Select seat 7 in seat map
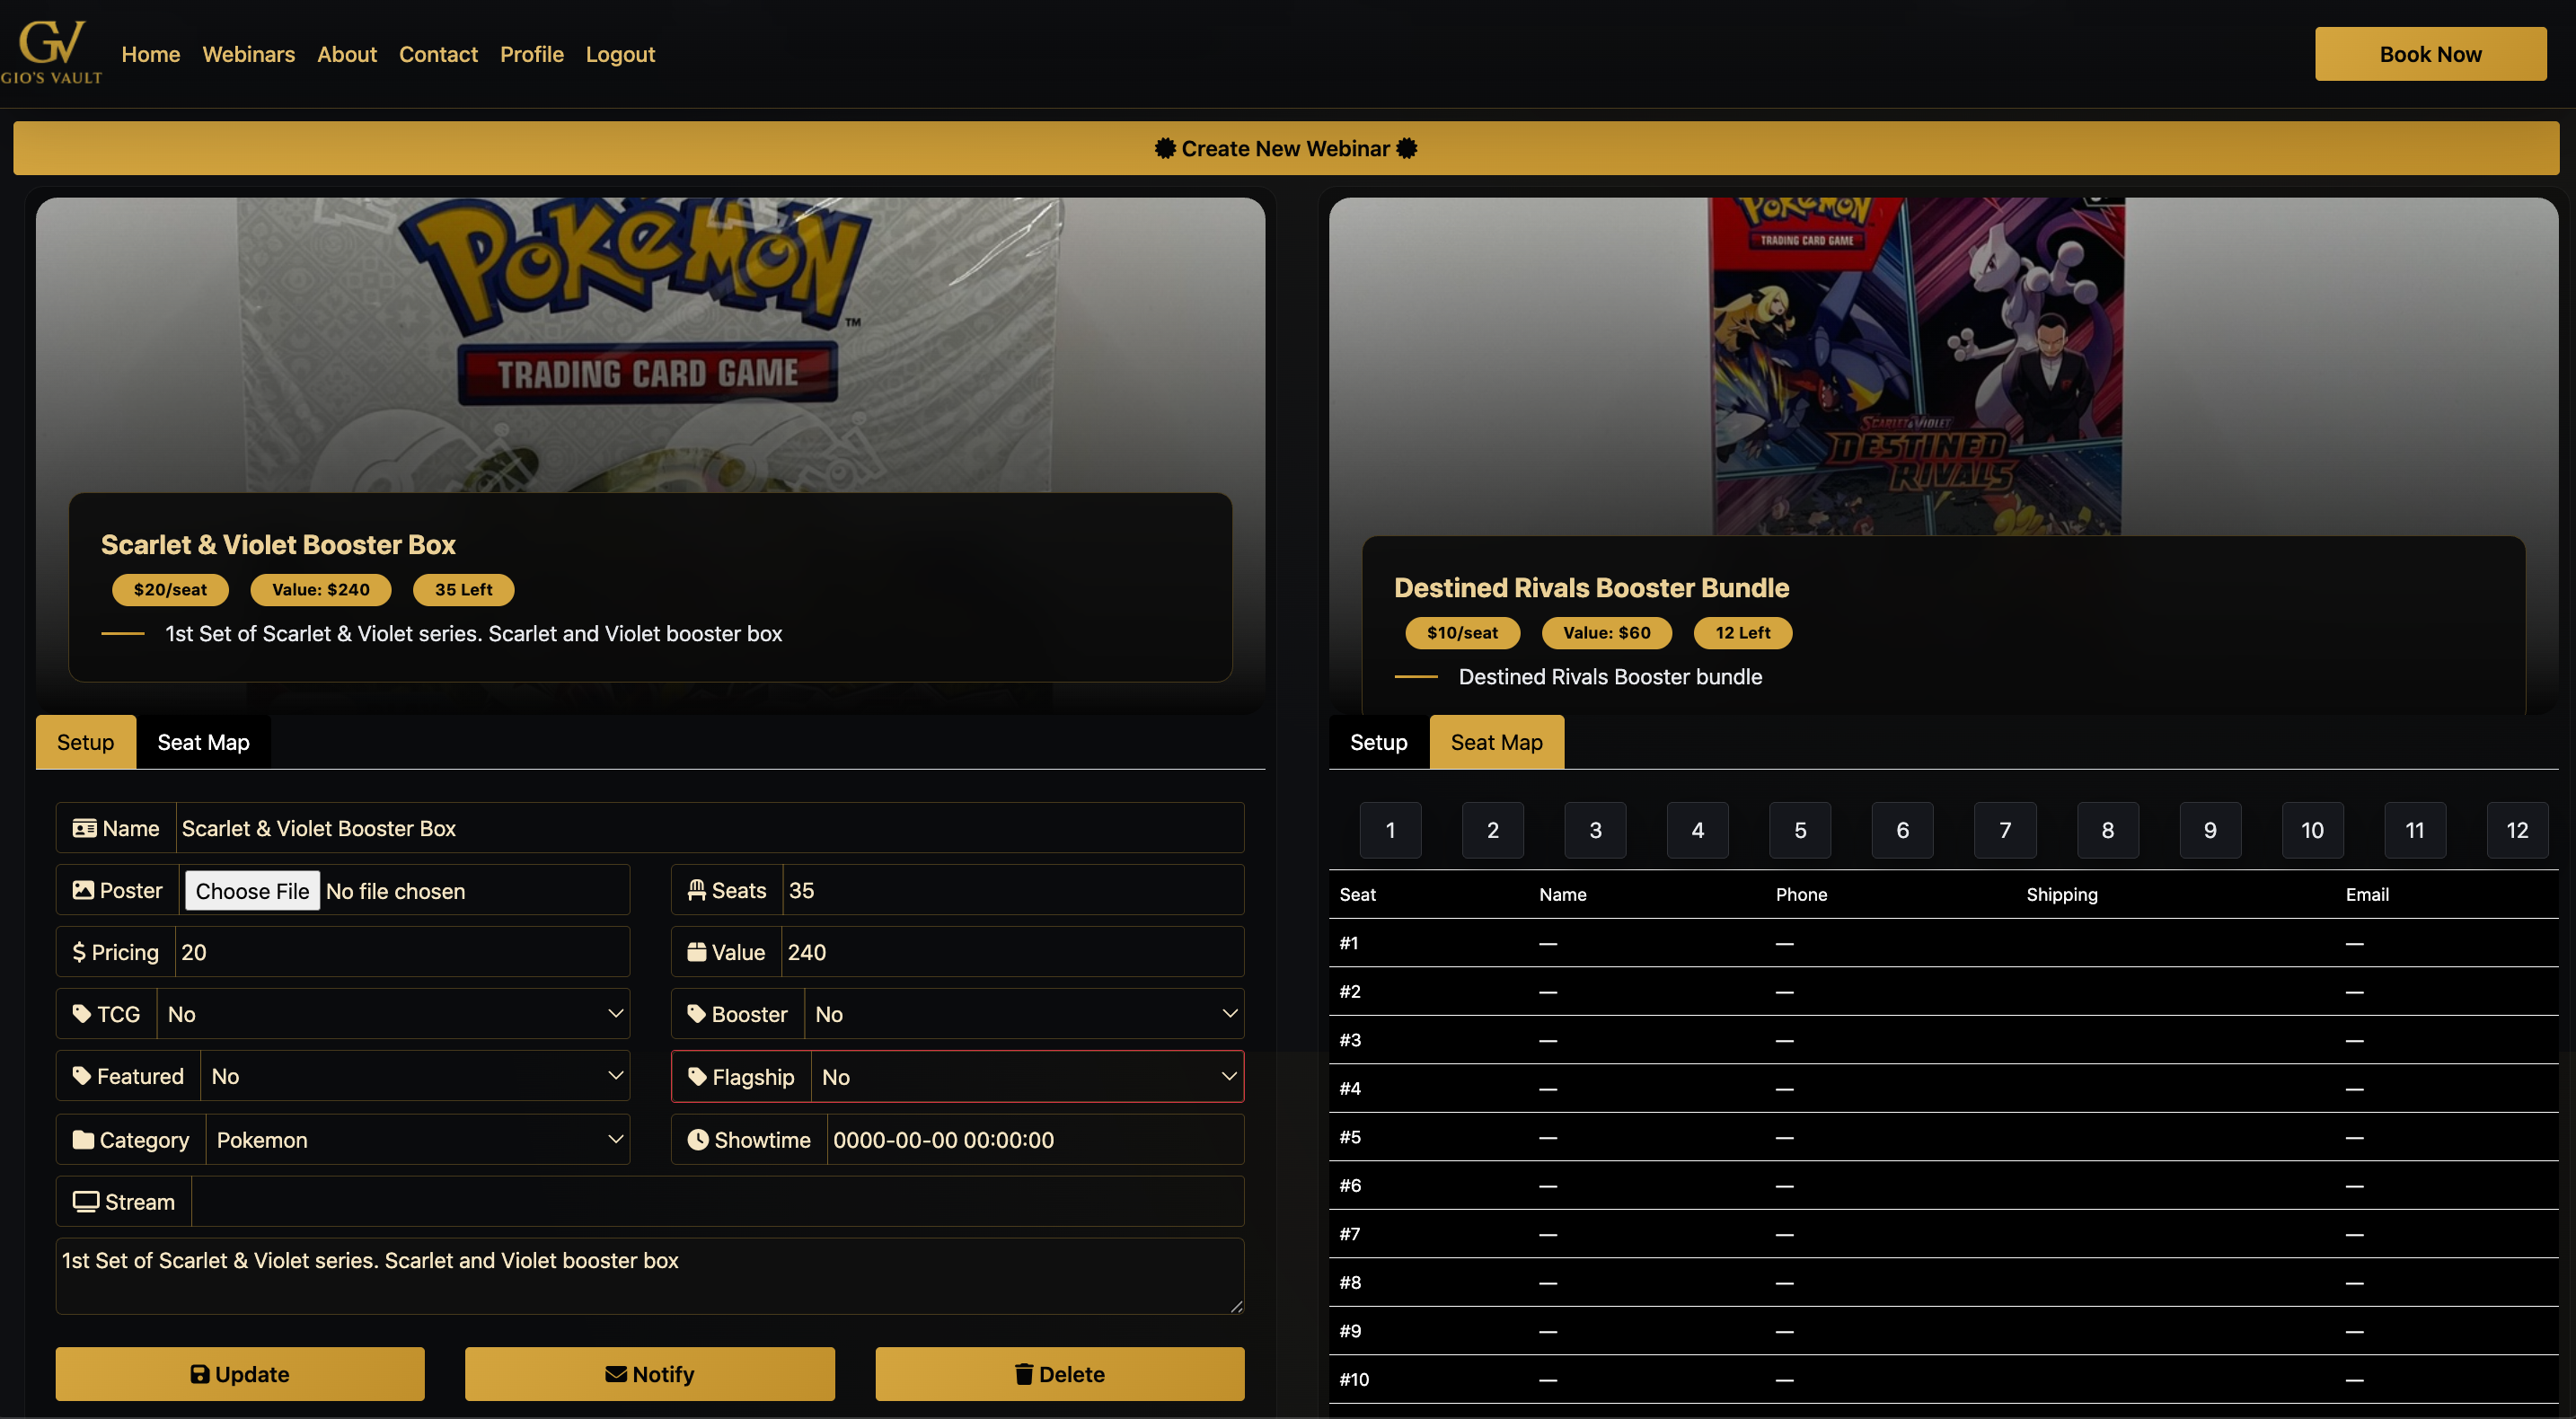Image resolution: width=2576 pixels, height=1419 pixels. pos(2004,830)
